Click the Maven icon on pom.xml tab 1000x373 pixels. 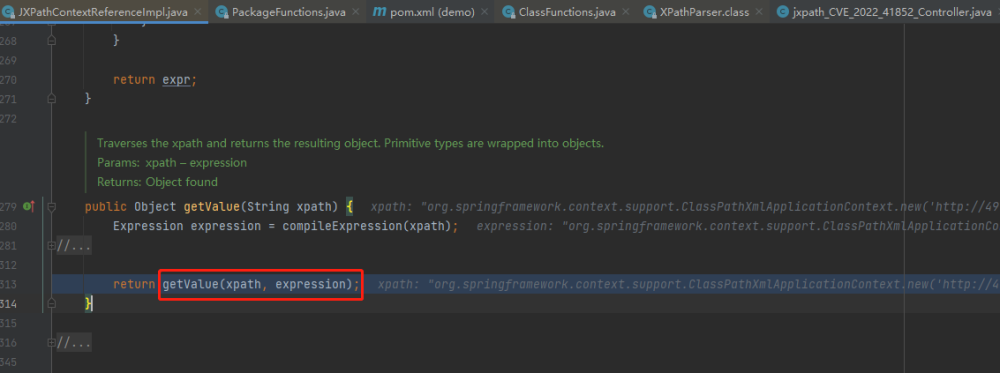379,12
